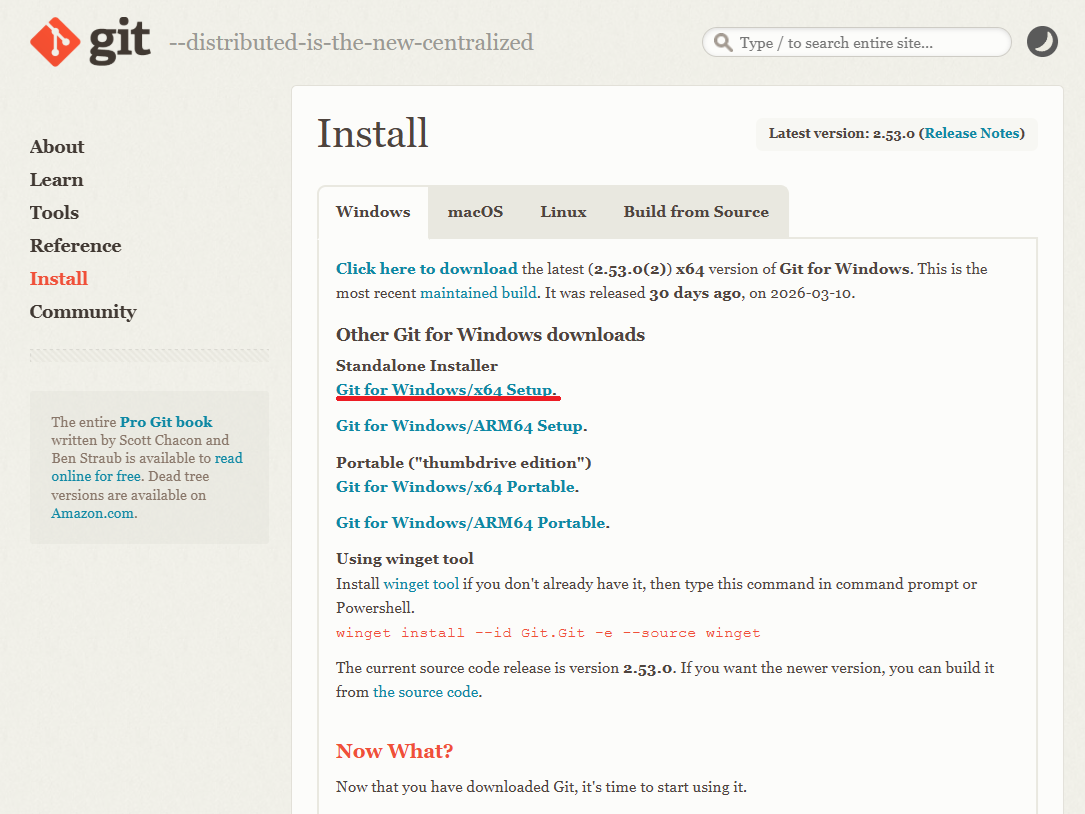This screenshot has height=814, width=1085.
Task: Open the Reference section
Action: (75, 246)
